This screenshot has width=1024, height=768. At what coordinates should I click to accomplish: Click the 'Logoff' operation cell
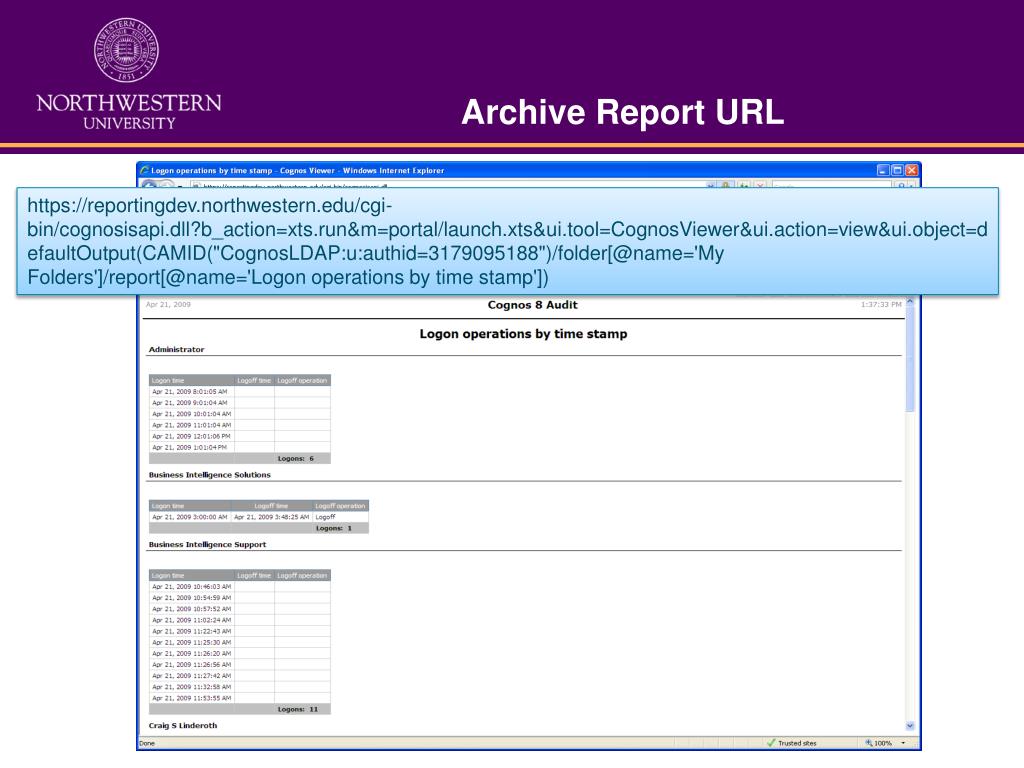point(340,517)
